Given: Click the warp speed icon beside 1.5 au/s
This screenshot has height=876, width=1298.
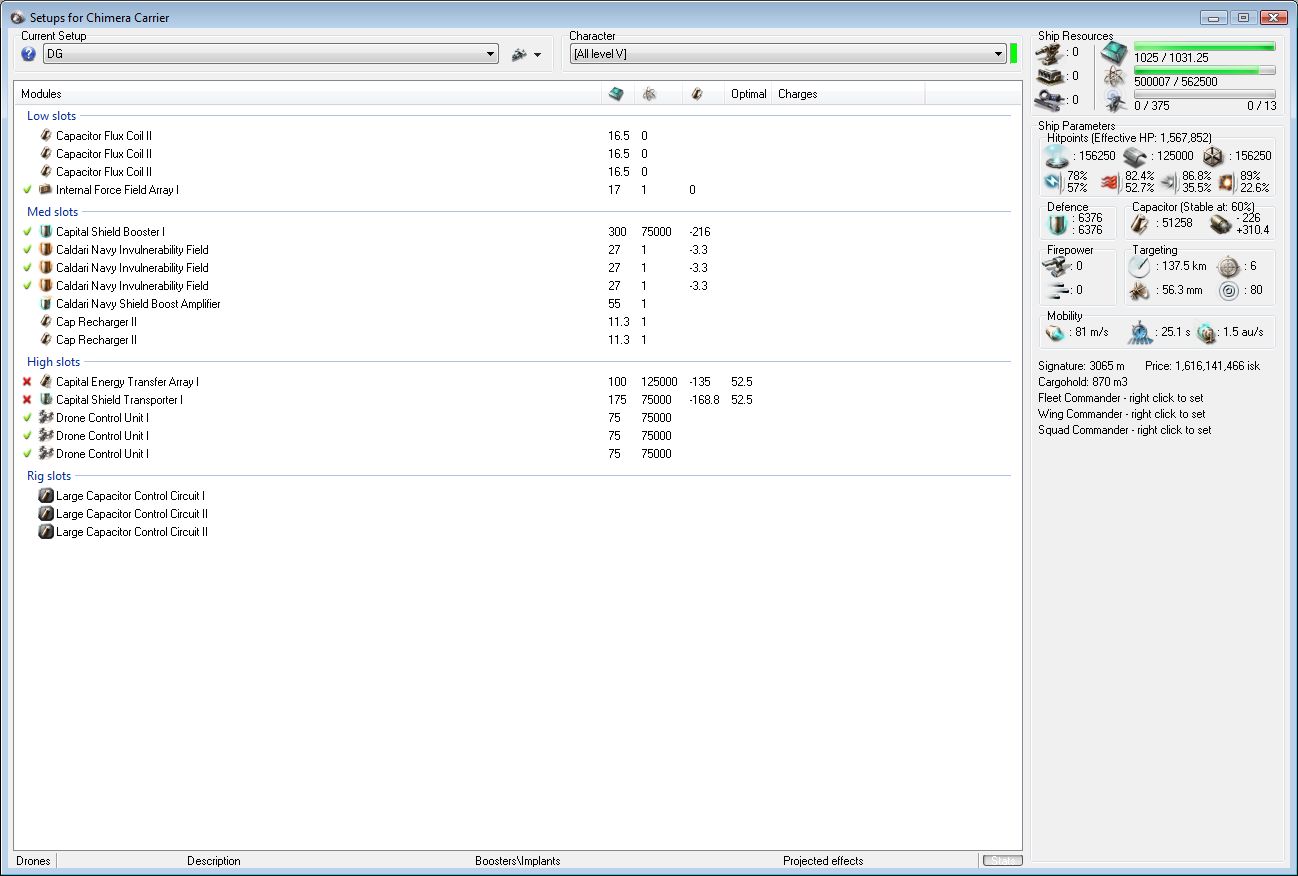Looking at the screenshot, I should click(1206, 332).
